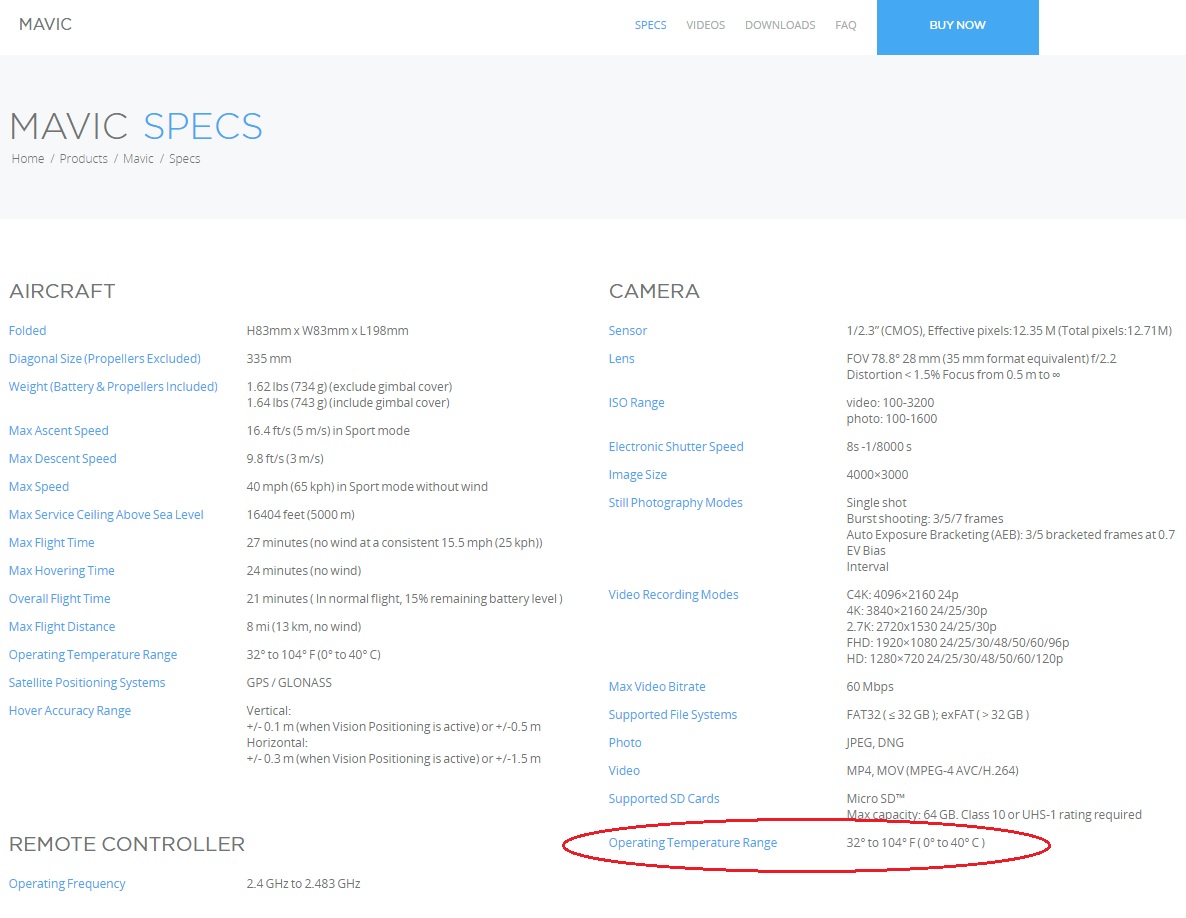This screenshot has height=918, width=1186.
Task: Select Max Descent Speed label
Action: coord(62,458)
